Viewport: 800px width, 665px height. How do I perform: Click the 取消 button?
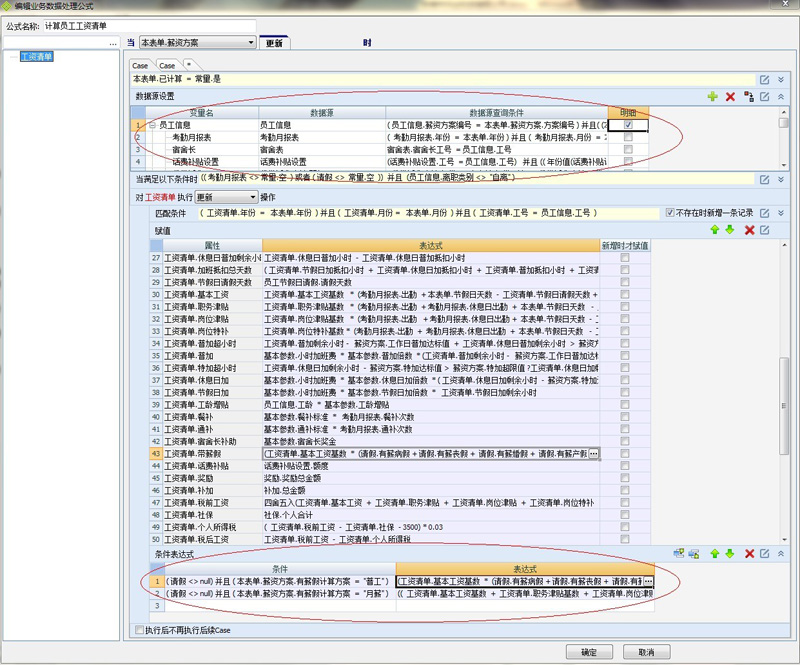point(646,652)
